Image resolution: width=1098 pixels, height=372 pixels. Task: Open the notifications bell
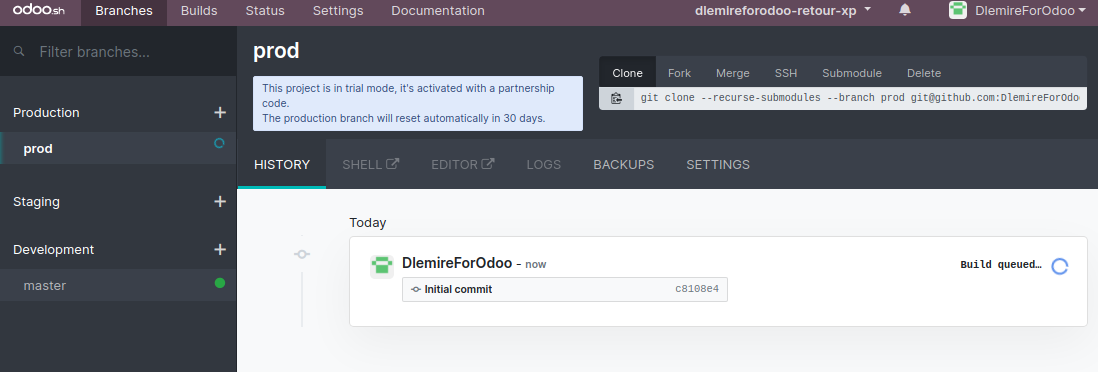[905, 10]
